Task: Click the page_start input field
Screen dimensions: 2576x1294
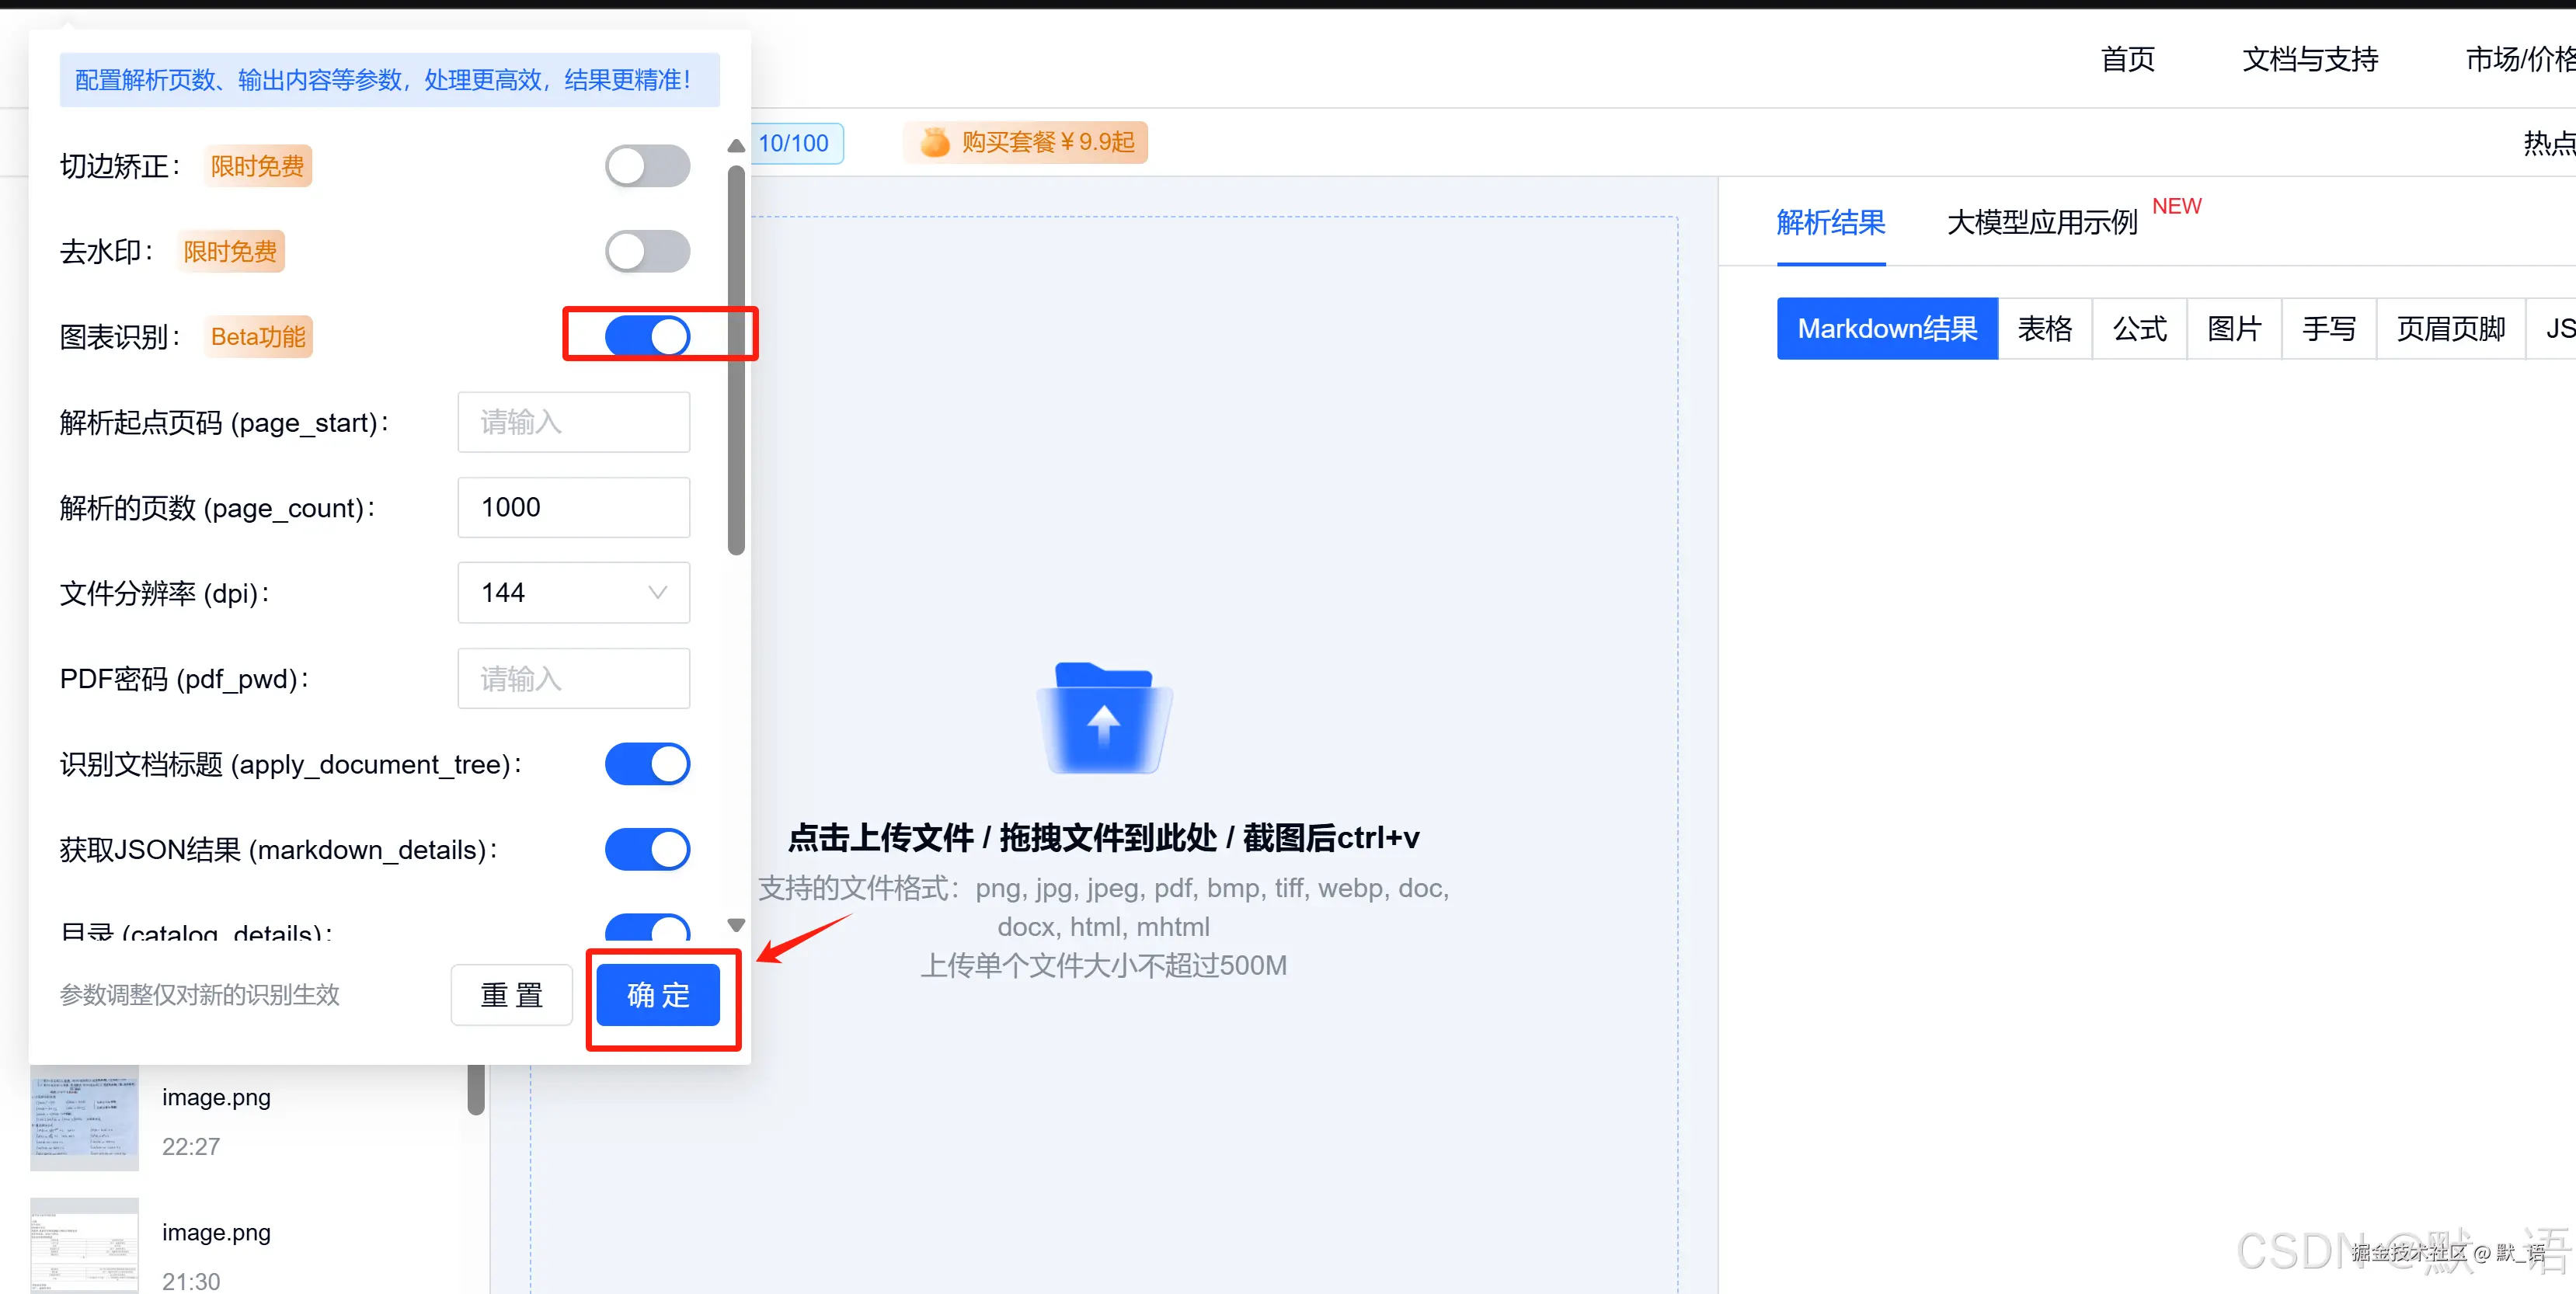Action: (x=573, y=422)
